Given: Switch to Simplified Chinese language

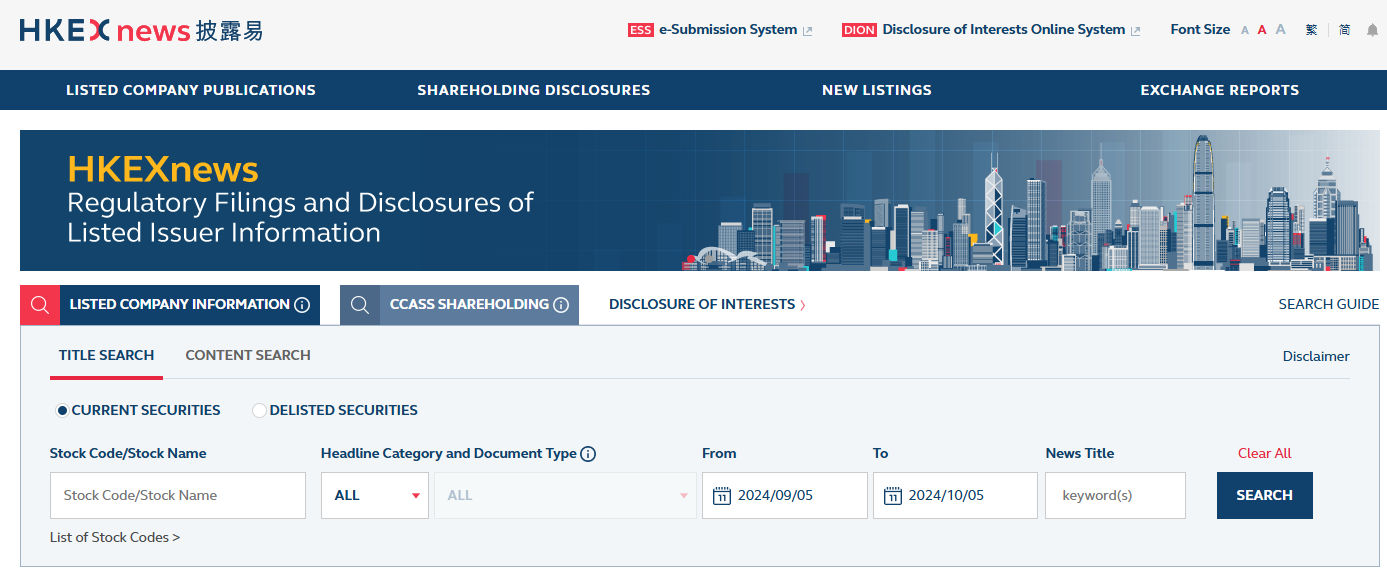Looking at the screenshot, I should pos(1344,30).
